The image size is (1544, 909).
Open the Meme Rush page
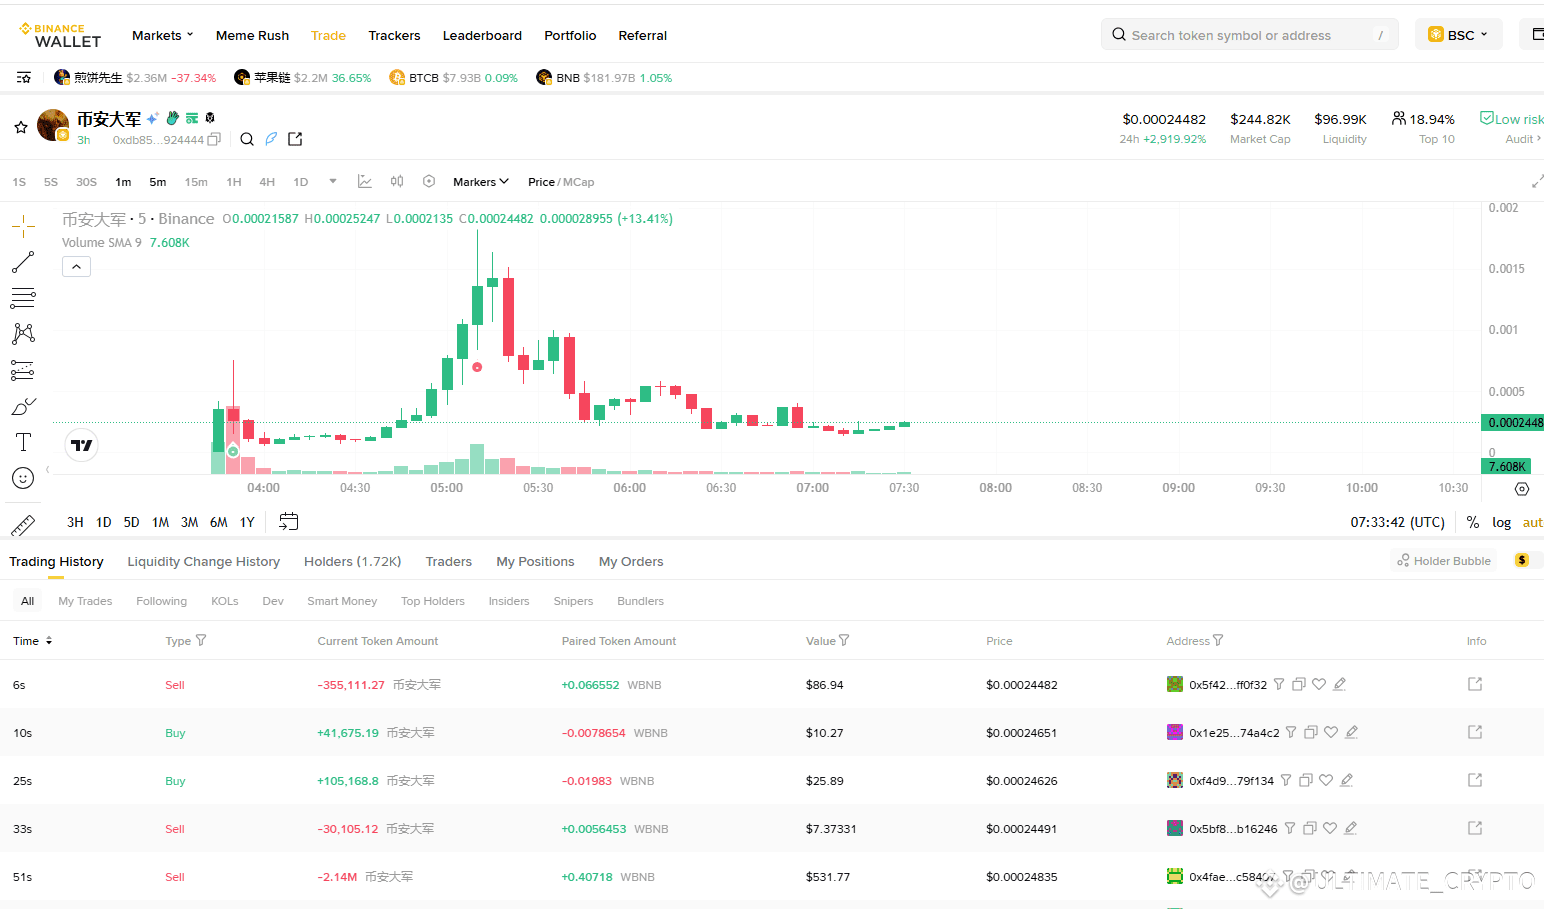tap(252, 35)
